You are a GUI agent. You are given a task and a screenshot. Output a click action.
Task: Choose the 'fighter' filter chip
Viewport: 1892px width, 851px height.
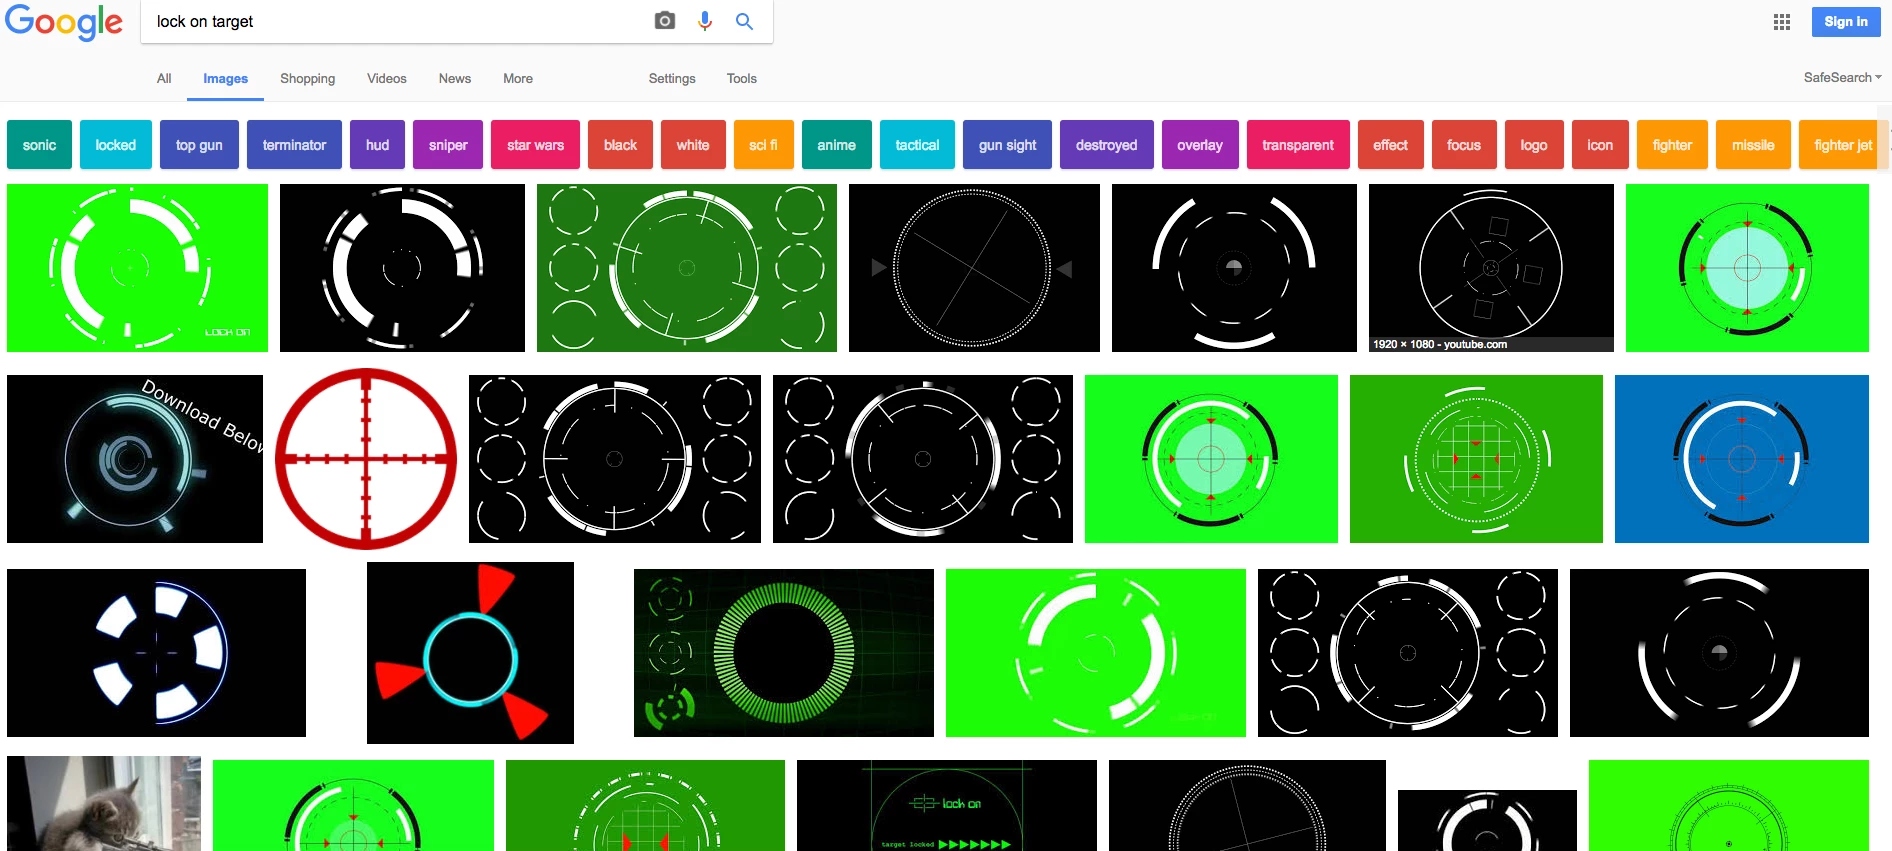pyautogui.click(x=1673, y=145)
